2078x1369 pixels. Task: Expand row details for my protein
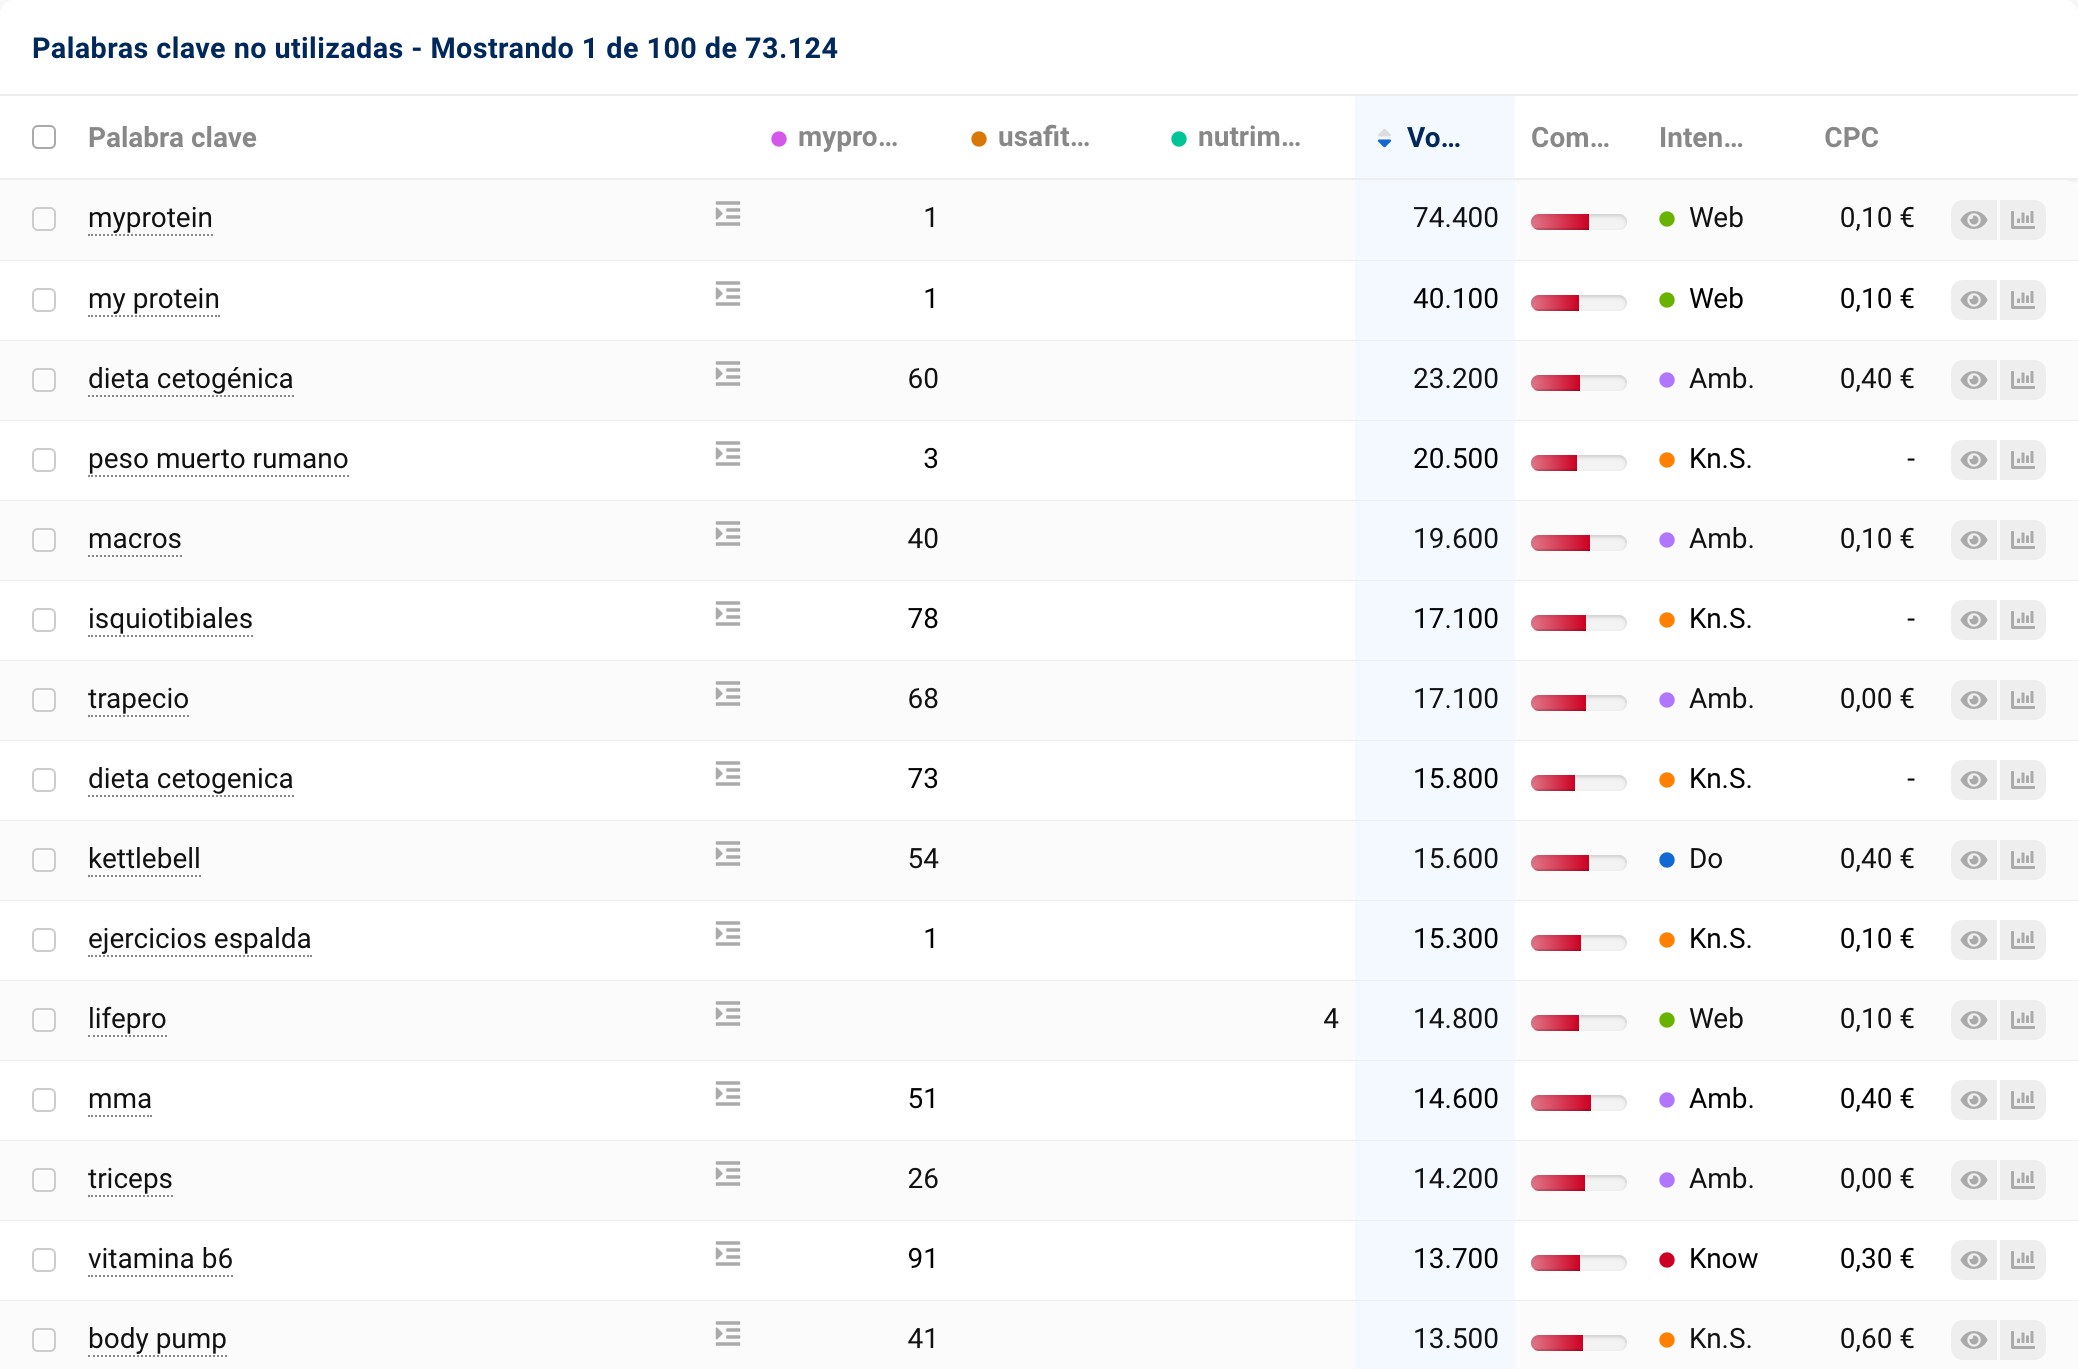(728, 295)
